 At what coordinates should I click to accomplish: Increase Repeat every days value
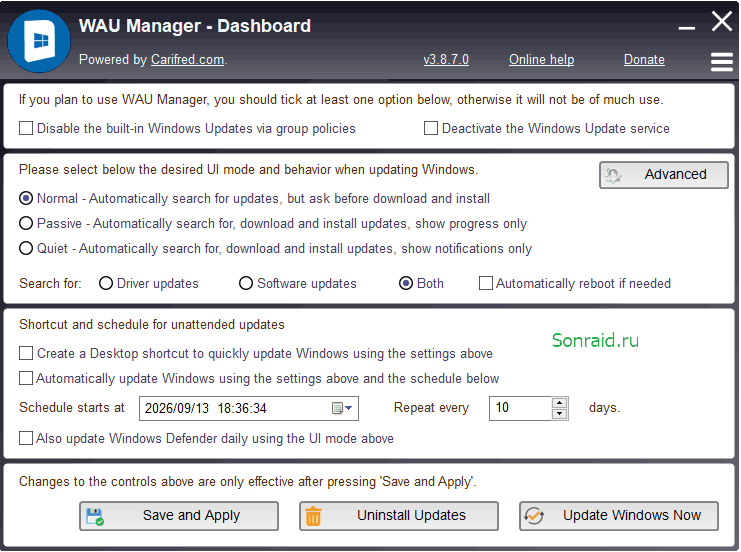click(x=560, y=403)
